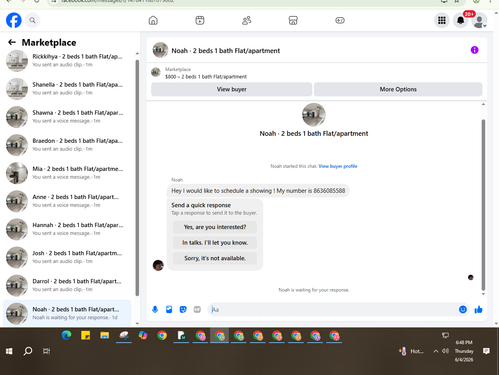Open Shanella's 2 beds conversation
Screen dimensions: 499x375
click(68, 89)
